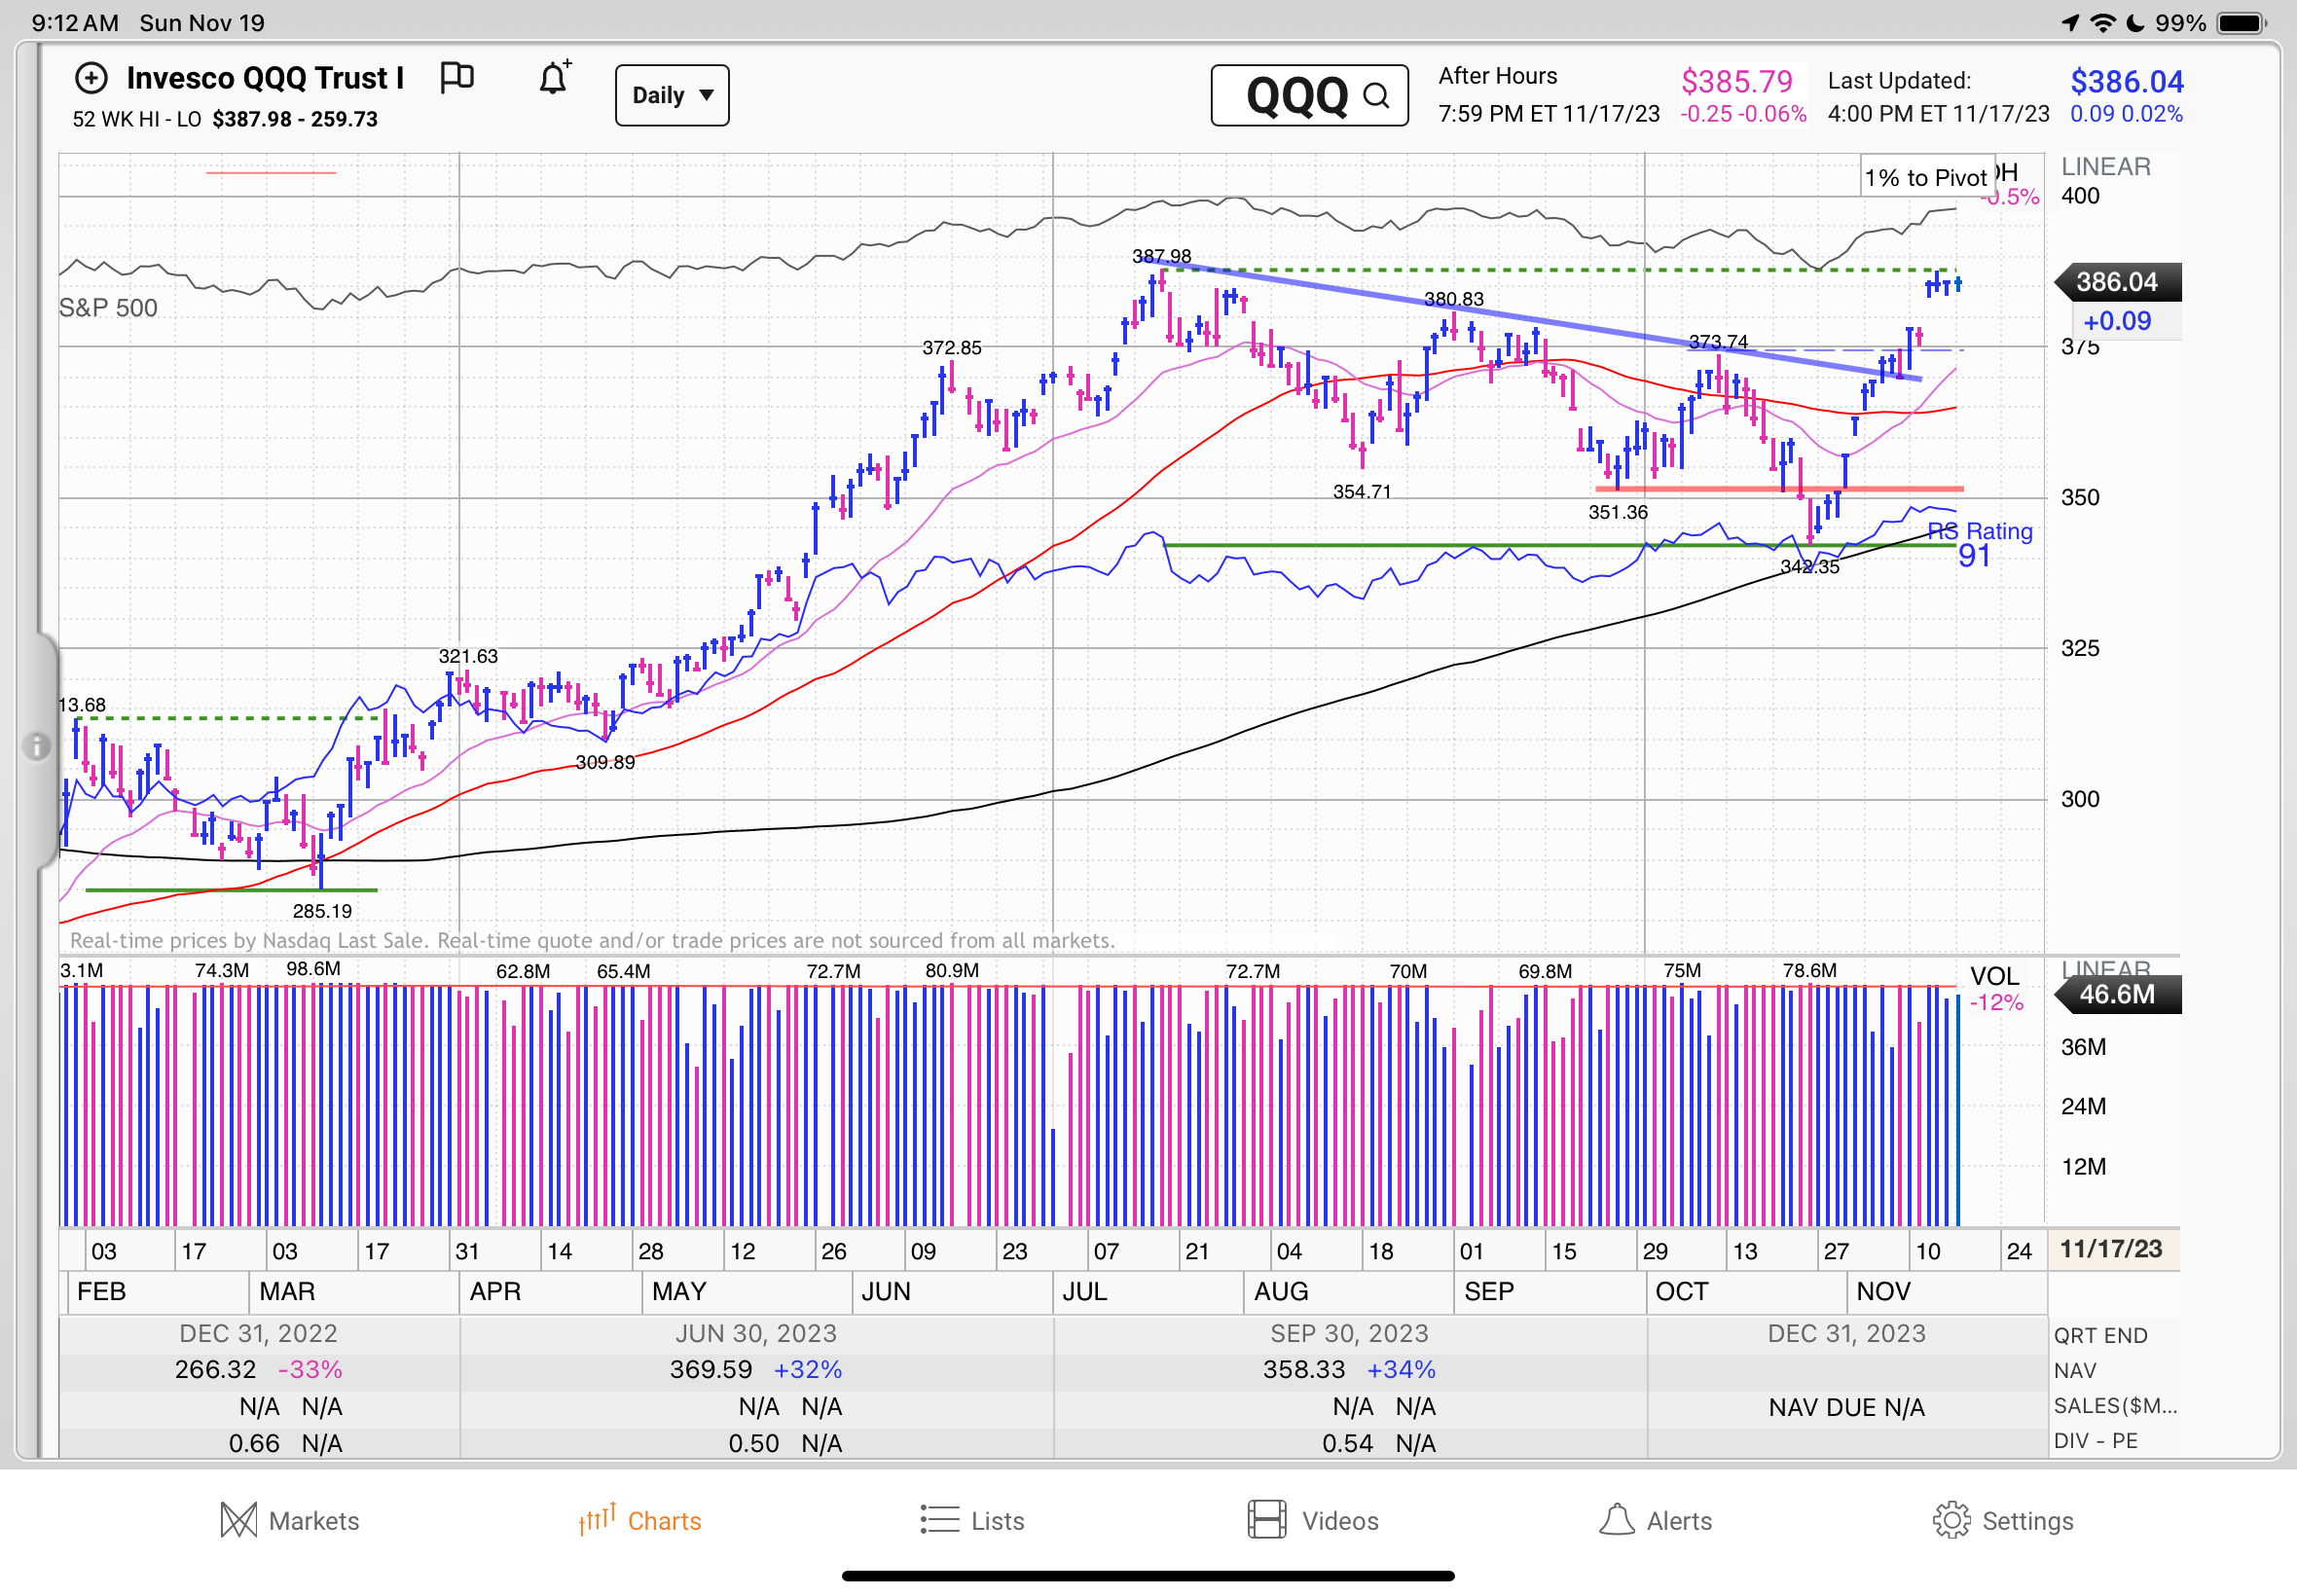
Task: Tap the JUN 30, 2023 quarter header
Action: click(755, 1334)
